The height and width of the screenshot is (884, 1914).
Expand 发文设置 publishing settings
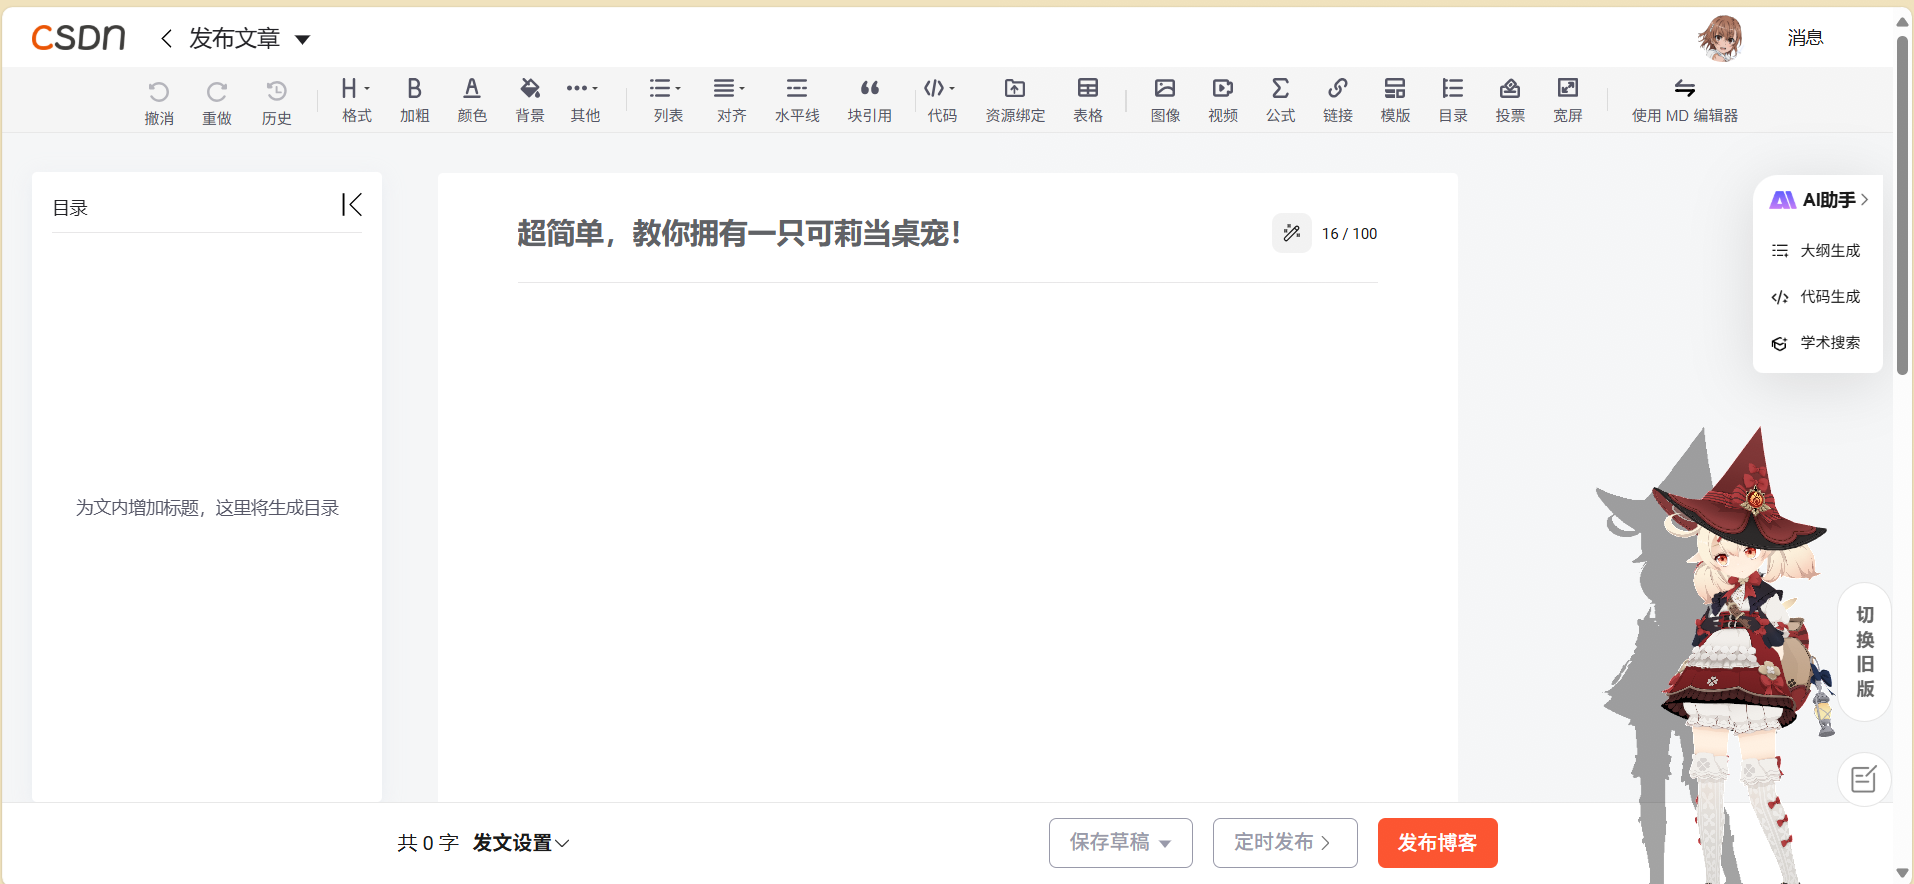click(x=521, y=843)
